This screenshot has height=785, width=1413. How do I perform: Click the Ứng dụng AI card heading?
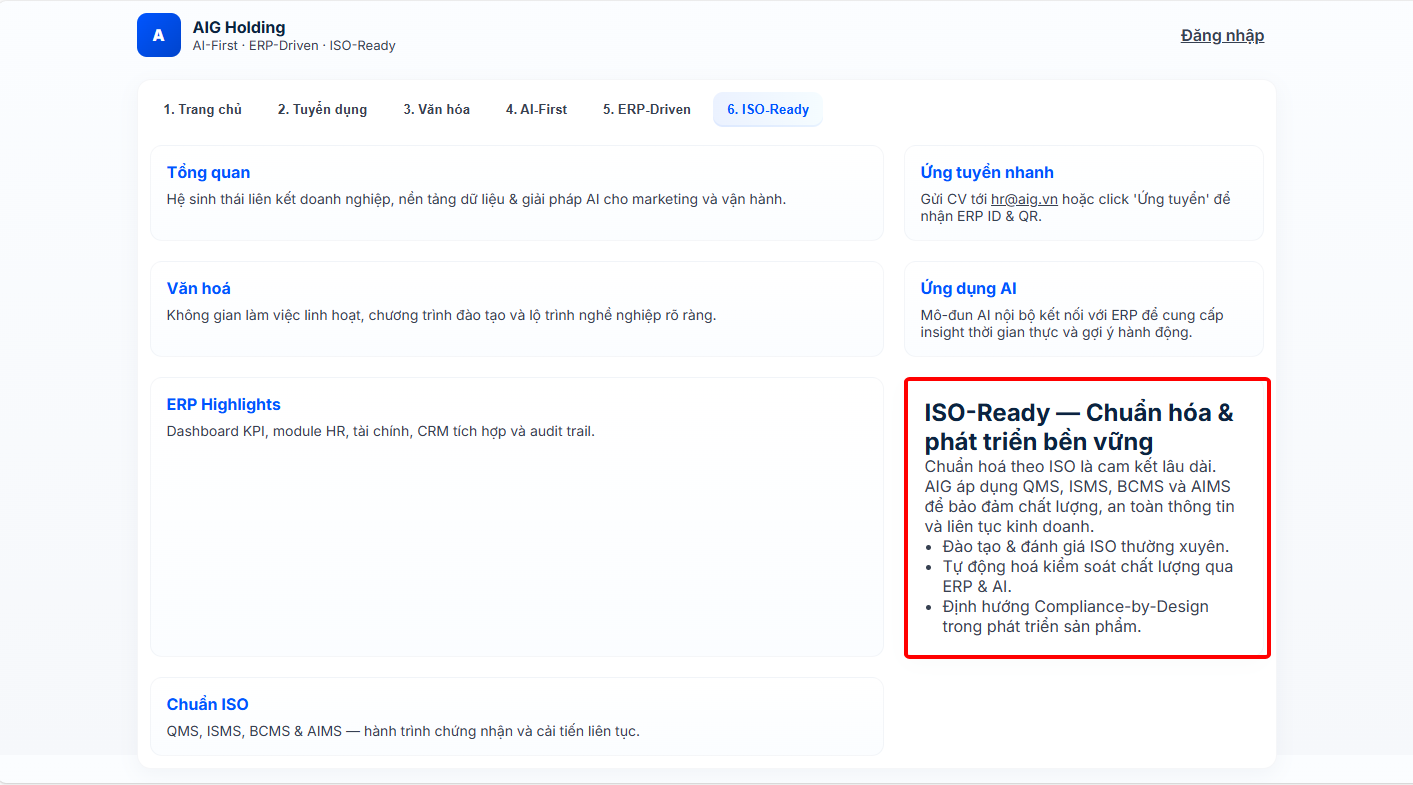[968, 288]
